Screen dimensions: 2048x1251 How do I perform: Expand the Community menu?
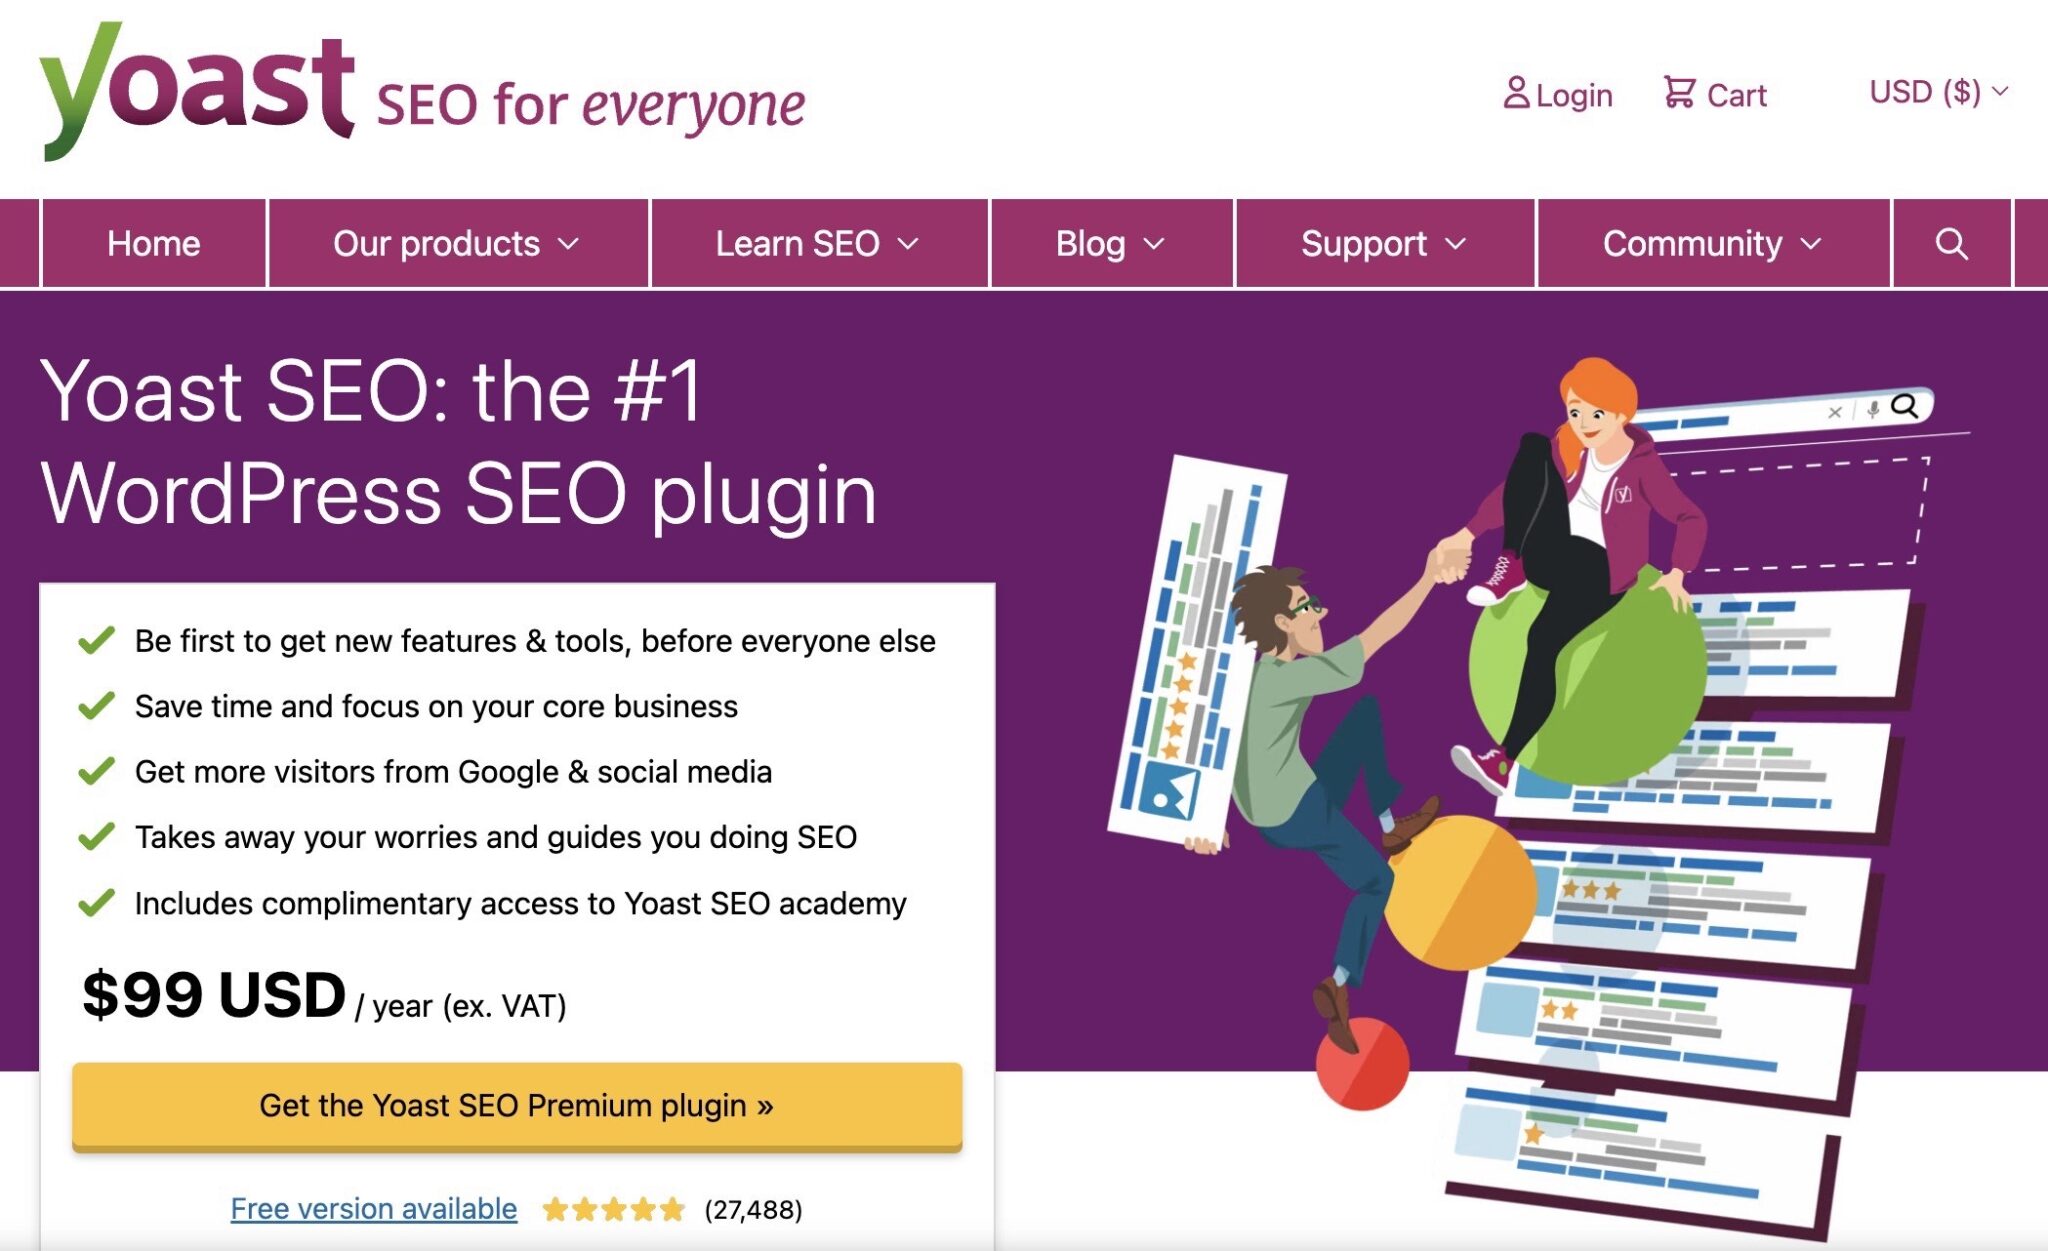(x=1713, y=244)
